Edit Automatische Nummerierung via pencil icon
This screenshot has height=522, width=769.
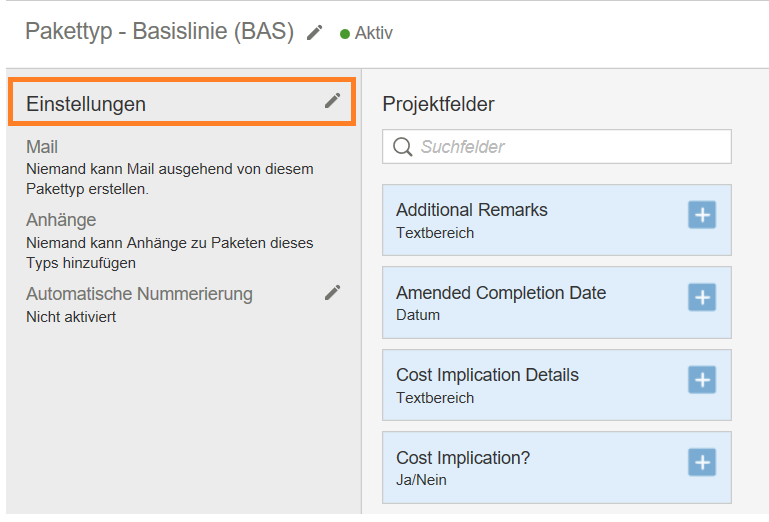pyautogui.click(x=332, y=293)
